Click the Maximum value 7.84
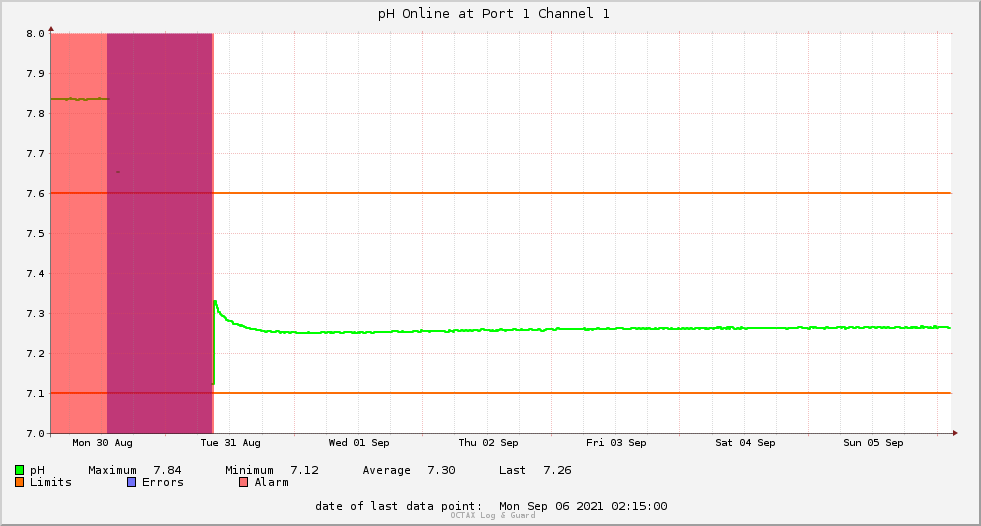This screenshot has height=526, width=981. (x=168, y=470)
